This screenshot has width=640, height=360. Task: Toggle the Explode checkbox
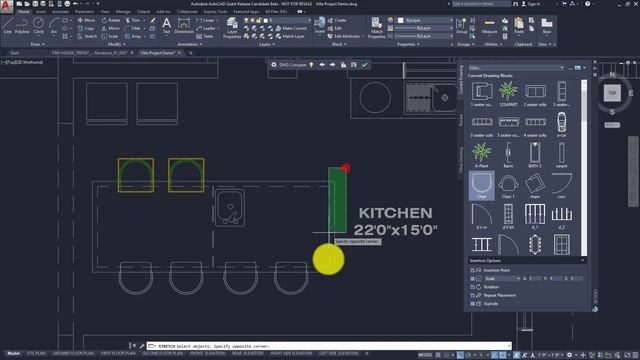point(473,304)
